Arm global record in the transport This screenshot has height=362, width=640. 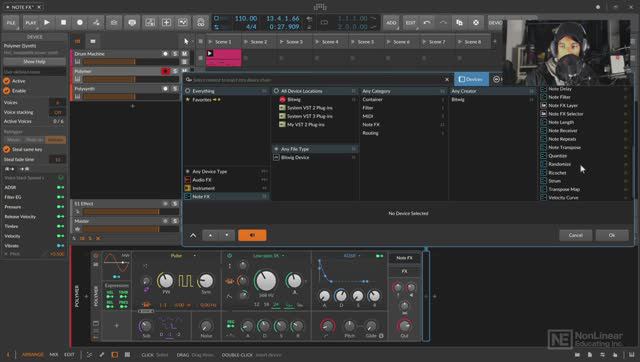(80, 22)
